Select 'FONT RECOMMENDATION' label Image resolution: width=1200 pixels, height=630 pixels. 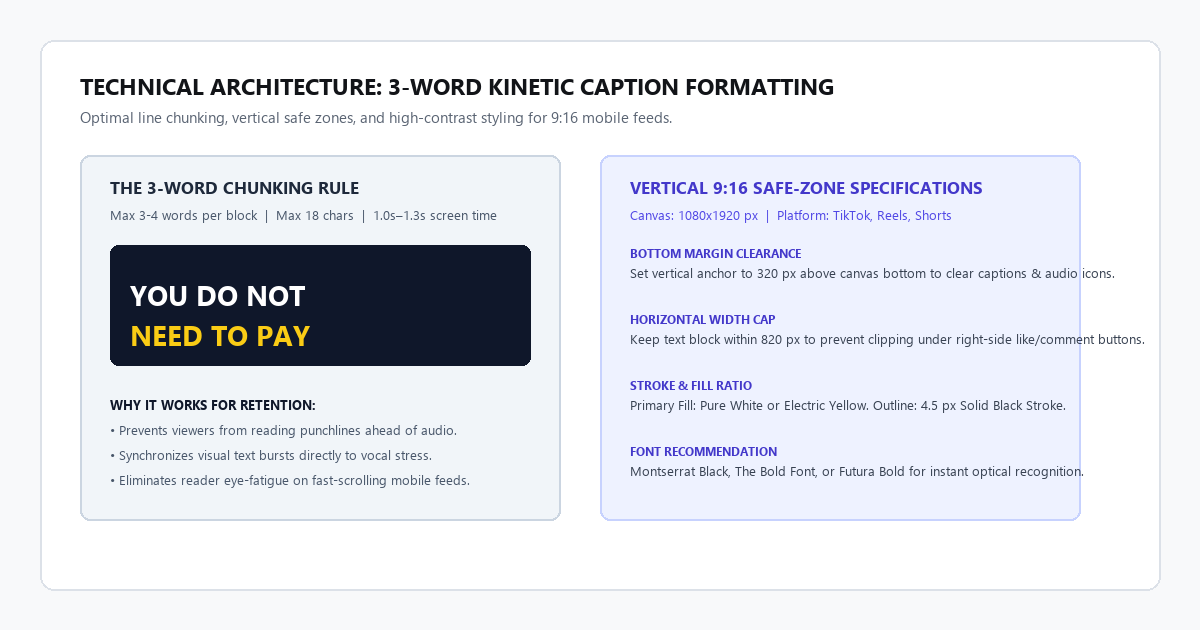point(703,452)
